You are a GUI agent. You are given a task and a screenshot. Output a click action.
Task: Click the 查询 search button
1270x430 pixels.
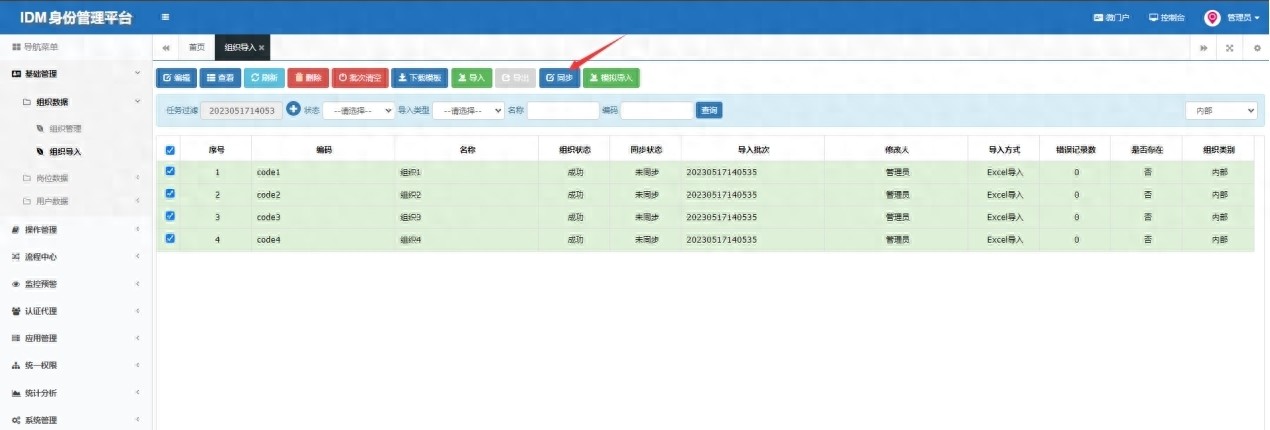(x=708, y=110)
